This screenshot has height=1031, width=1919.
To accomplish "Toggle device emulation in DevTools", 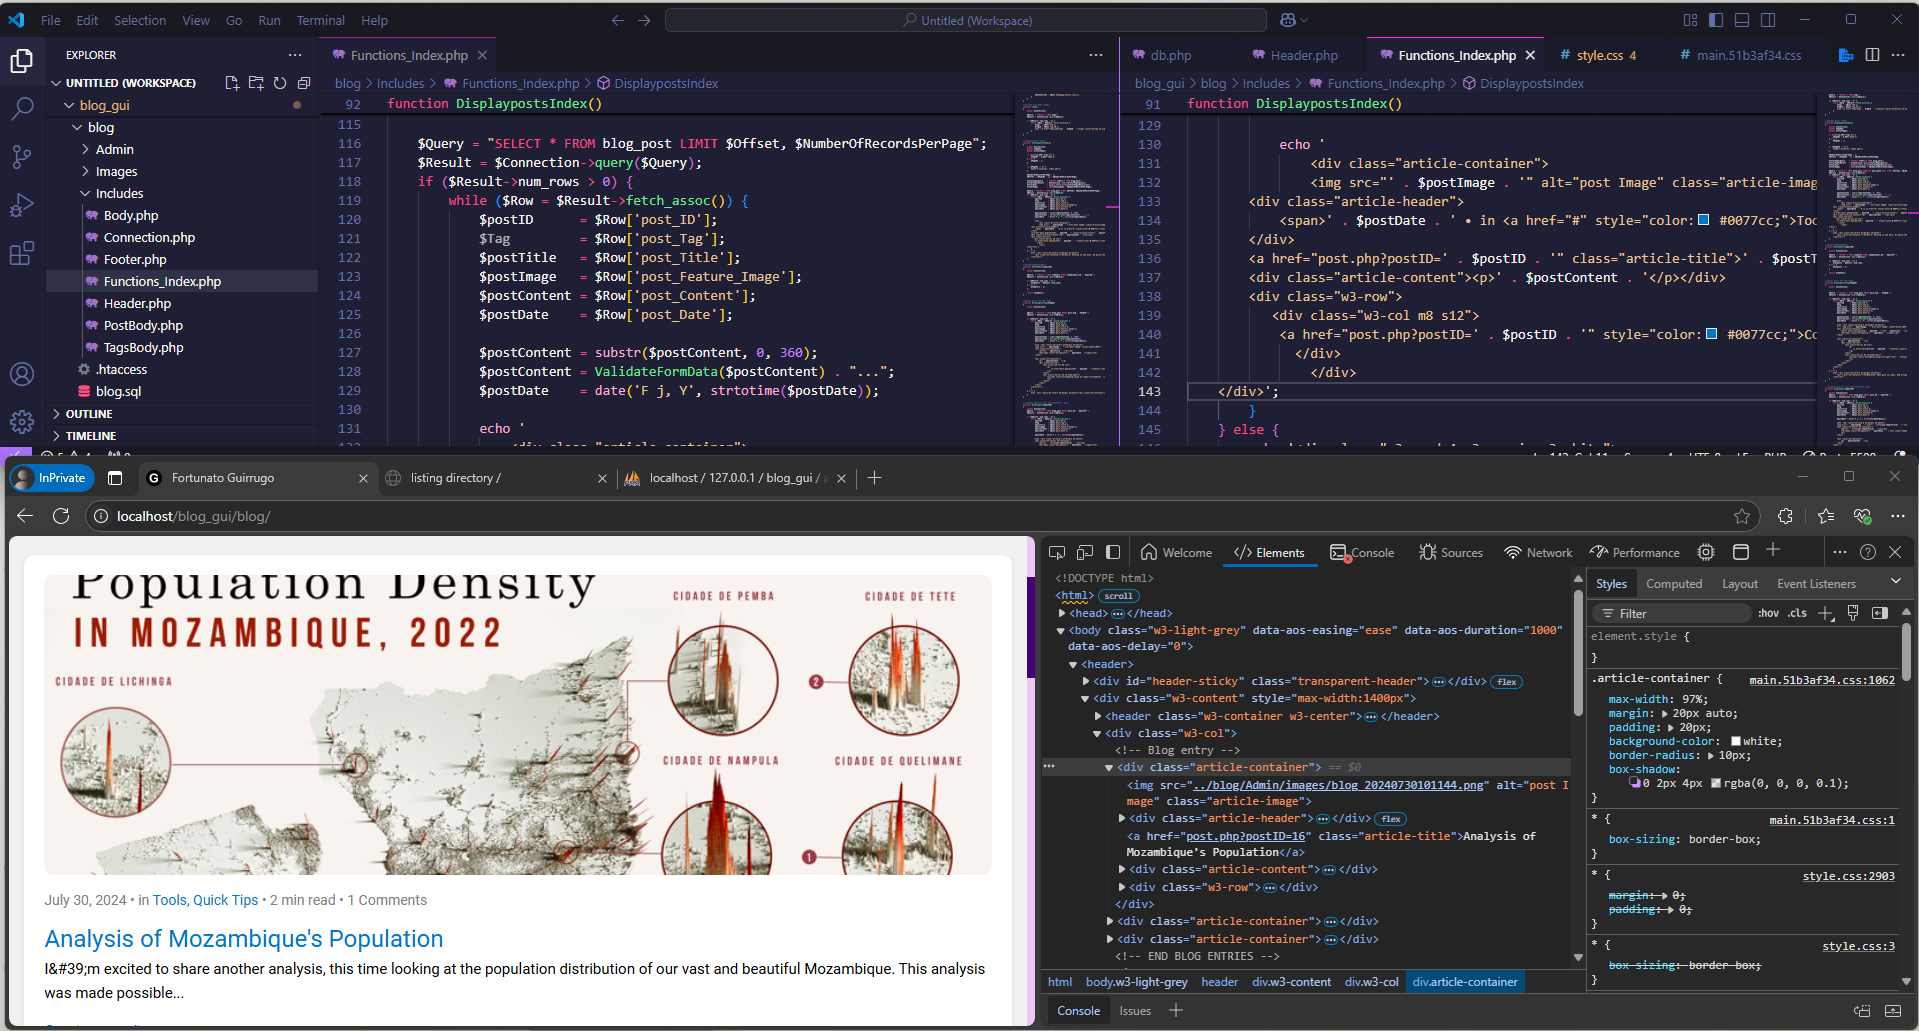I will tap(1085, 552).
